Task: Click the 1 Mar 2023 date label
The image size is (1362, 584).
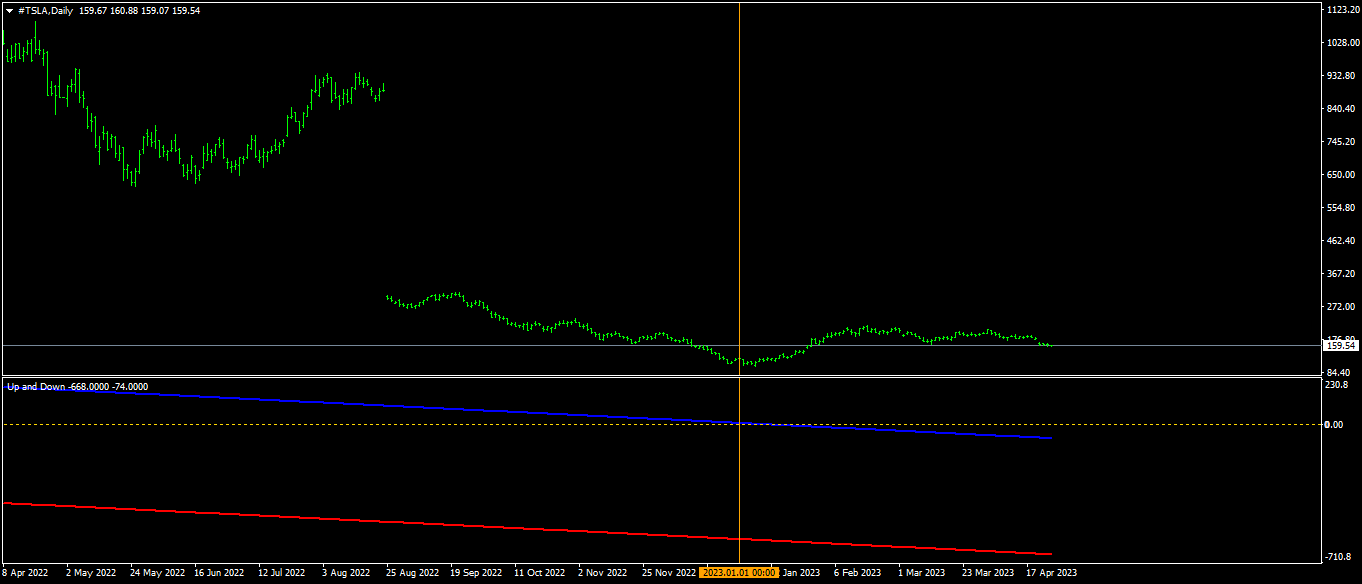Action: tap(921, 573)
